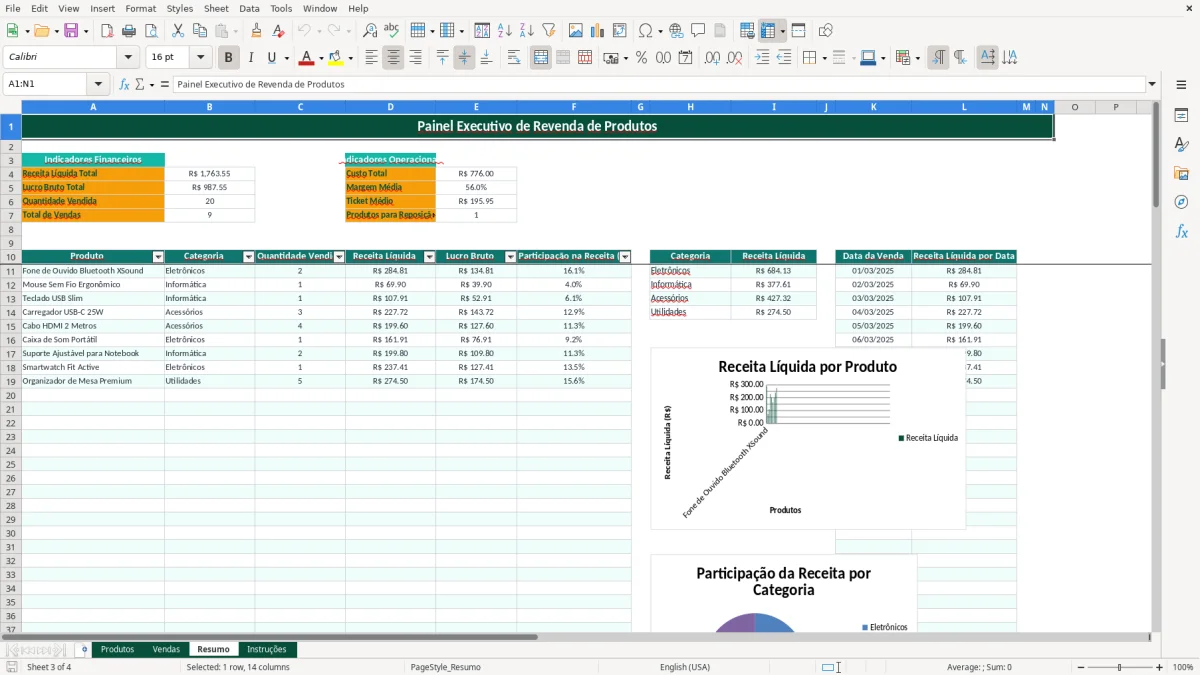
Task: Open the Special Character omega icon
Action: 645,31
